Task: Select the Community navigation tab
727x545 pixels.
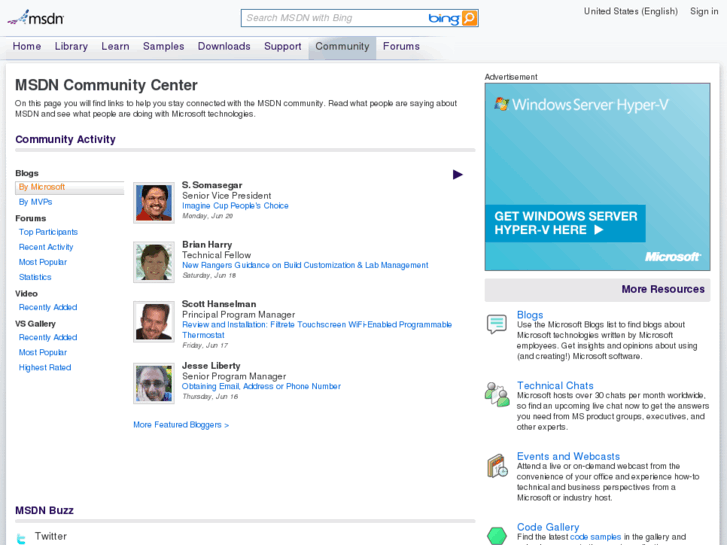Action: click(342, 46)
